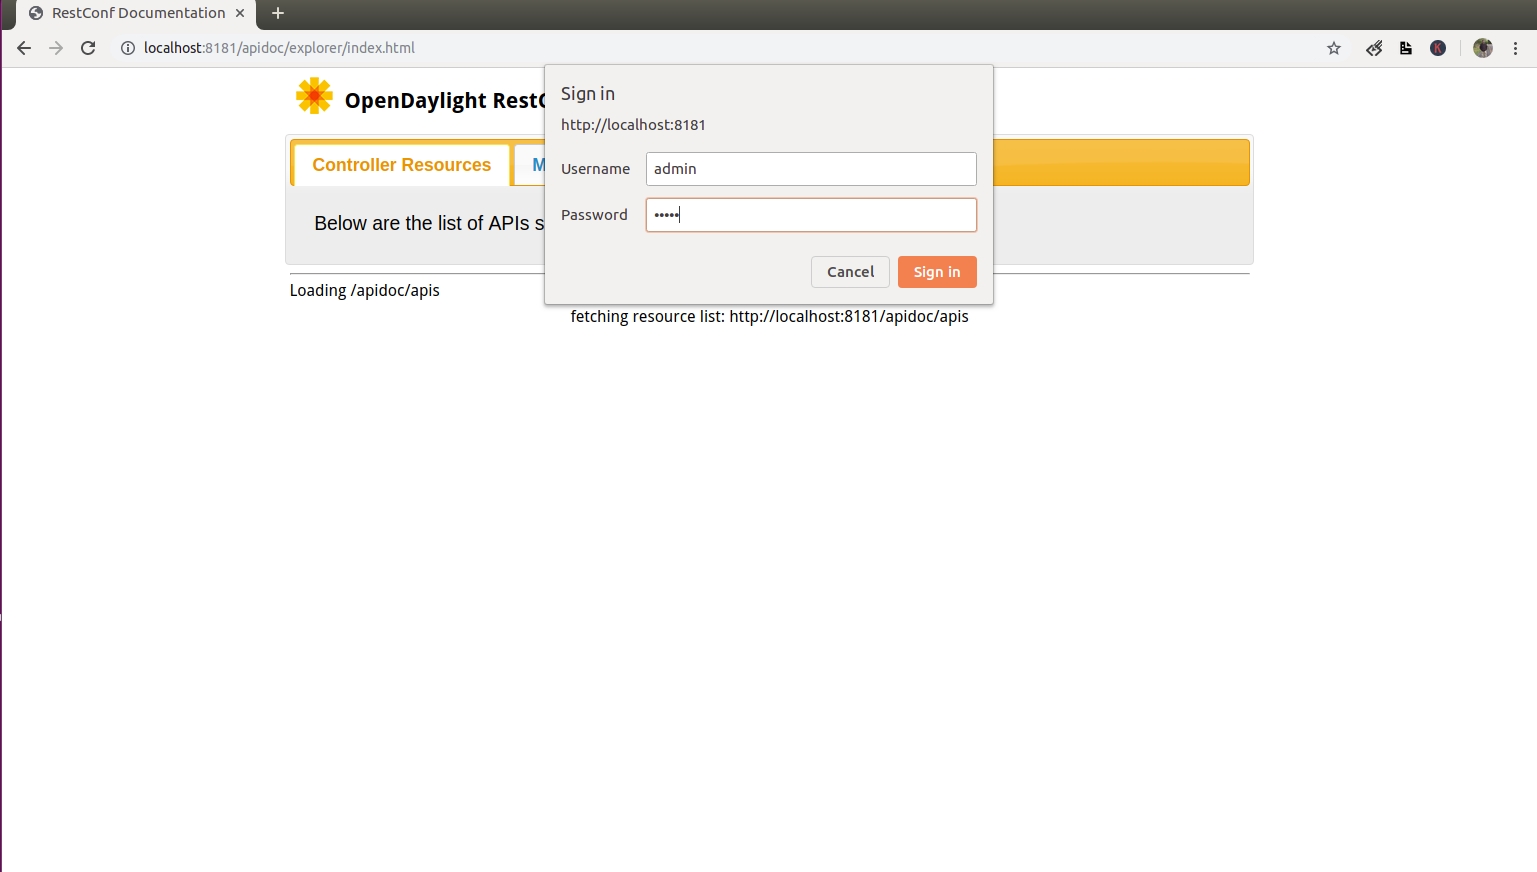Focus the Password field

click(x=811, y=215)
